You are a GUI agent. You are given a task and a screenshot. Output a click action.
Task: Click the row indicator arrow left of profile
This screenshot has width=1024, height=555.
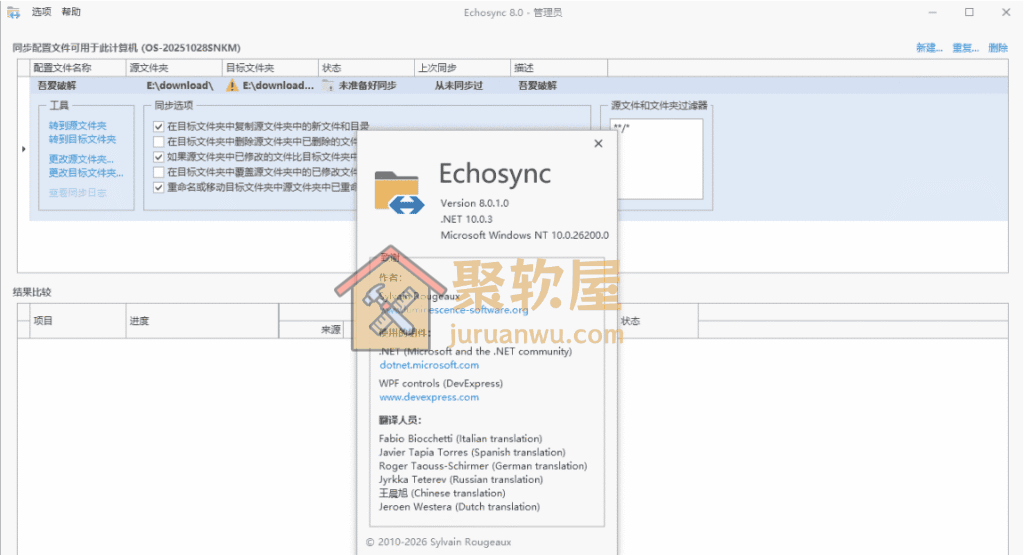[x=24, y=149]
